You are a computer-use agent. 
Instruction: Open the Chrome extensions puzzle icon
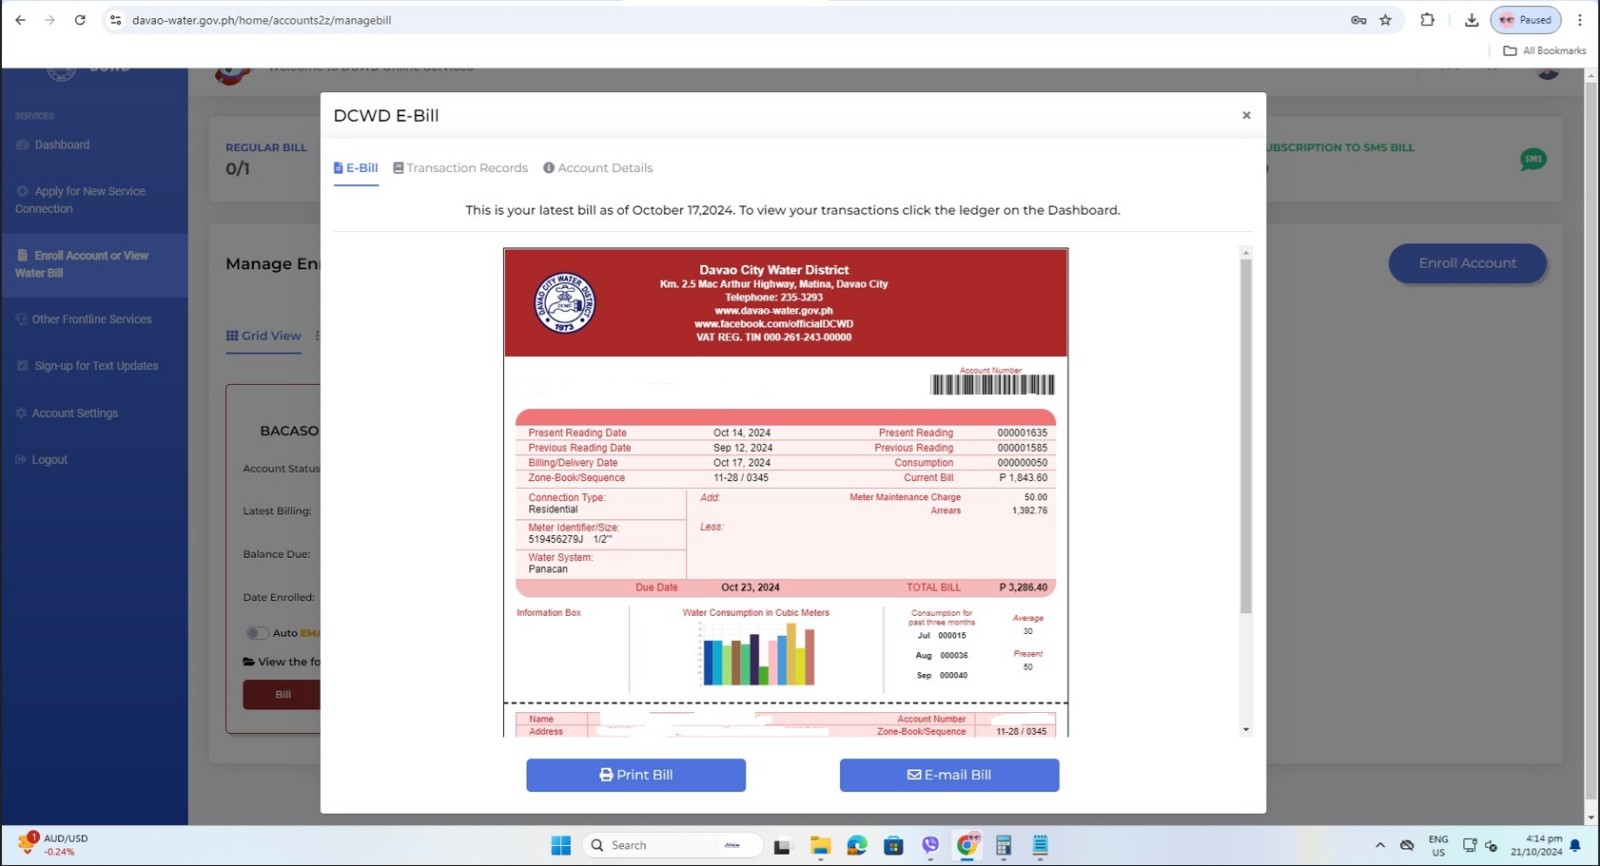point(1427,20)
